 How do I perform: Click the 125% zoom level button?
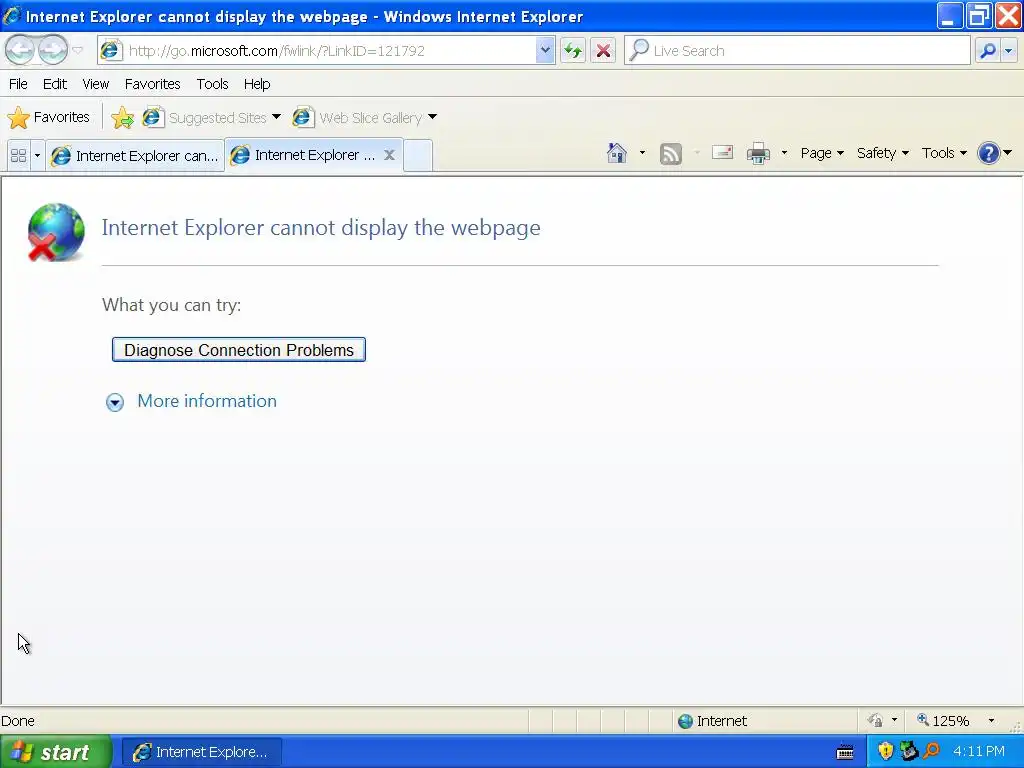pyautogui.click(x=943, y=721)
